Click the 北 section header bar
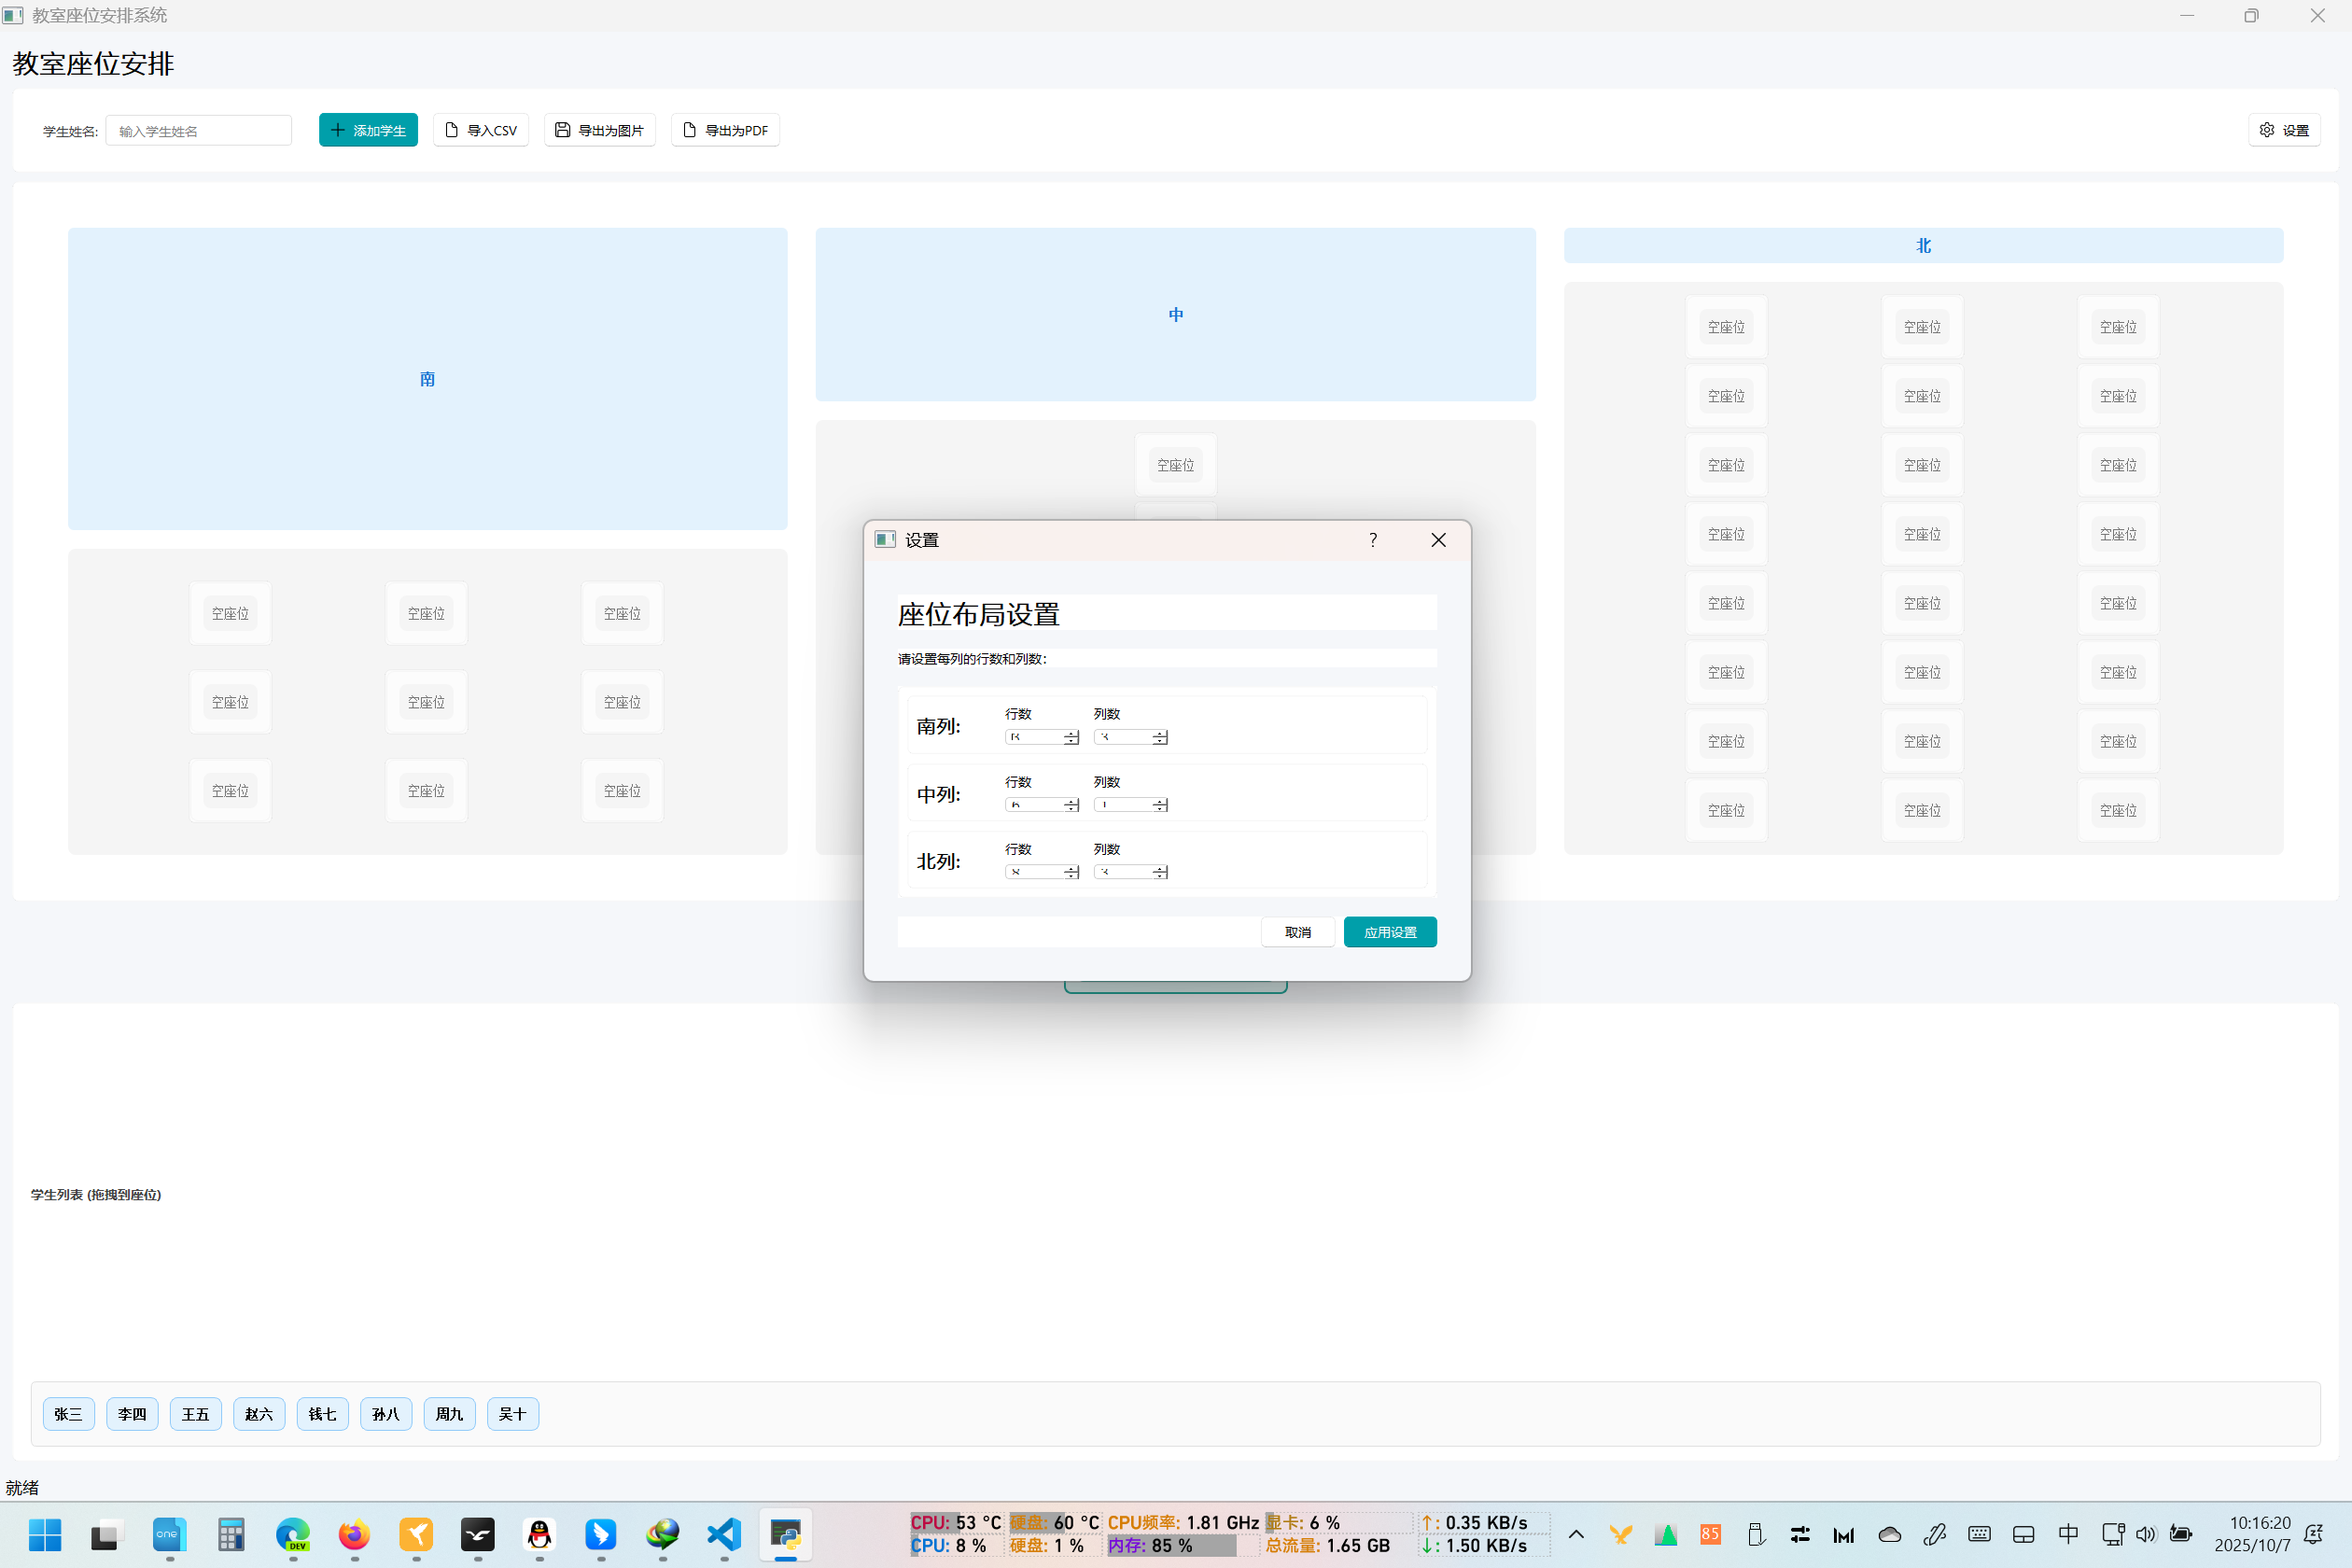 1922,246
